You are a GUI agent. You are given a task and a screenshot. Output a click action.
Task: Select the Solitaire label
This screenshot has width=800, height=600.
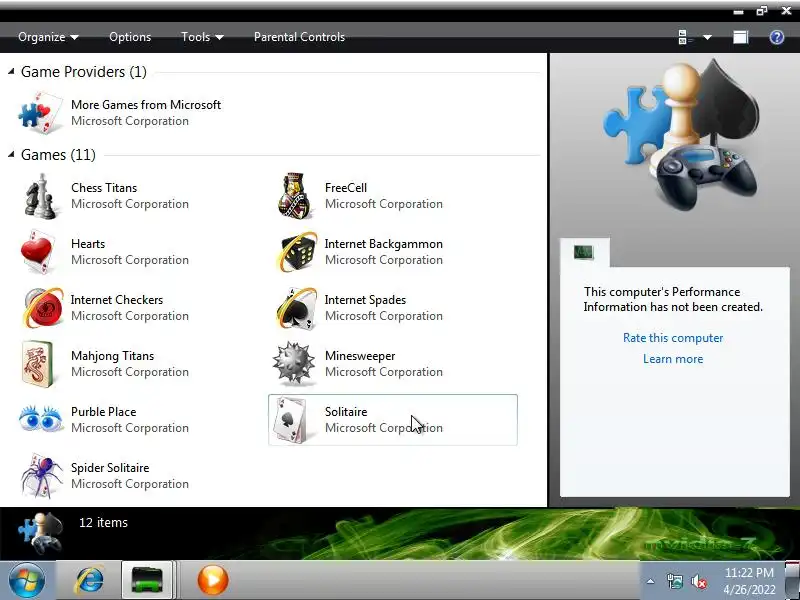[346, 412]
